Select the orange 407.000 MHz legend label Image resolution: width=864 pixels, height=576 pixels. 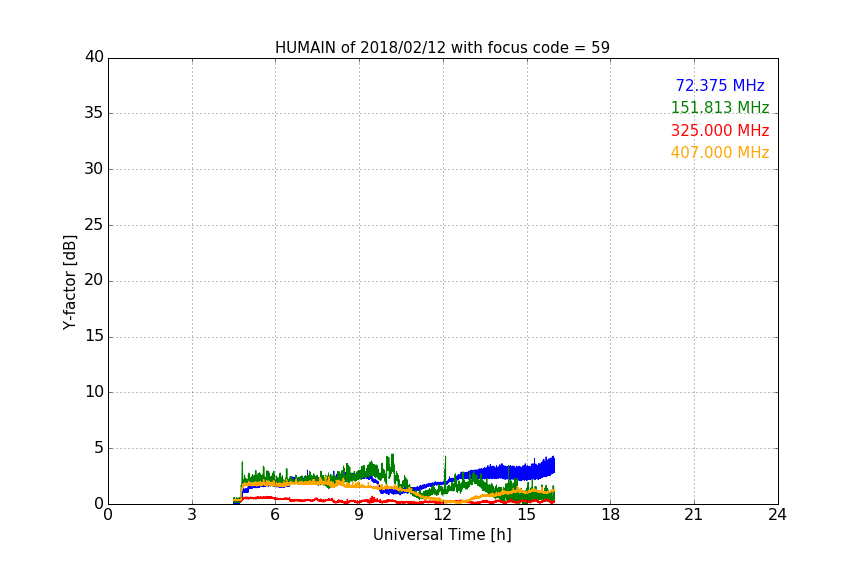[x=720, y=153]
